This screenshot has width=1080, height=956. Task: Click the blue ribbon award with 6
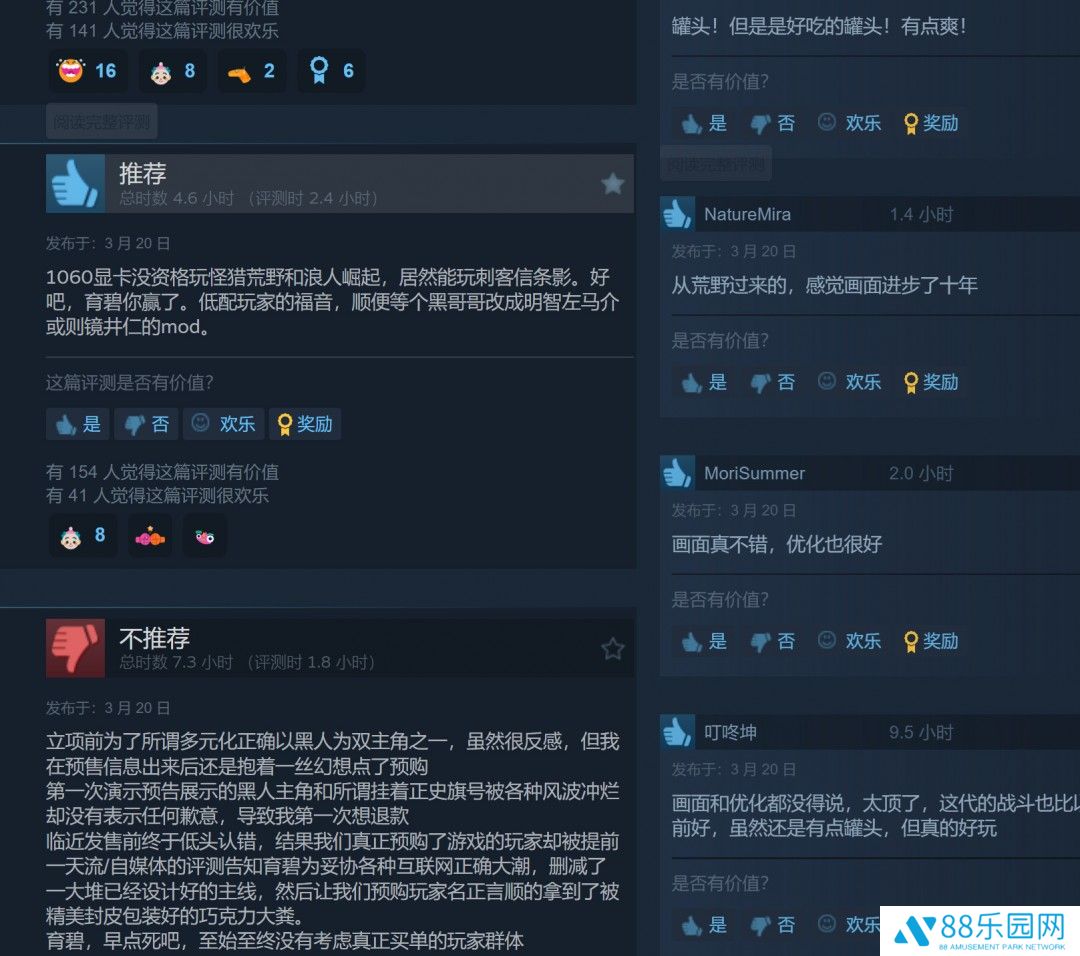pos(331,71)
